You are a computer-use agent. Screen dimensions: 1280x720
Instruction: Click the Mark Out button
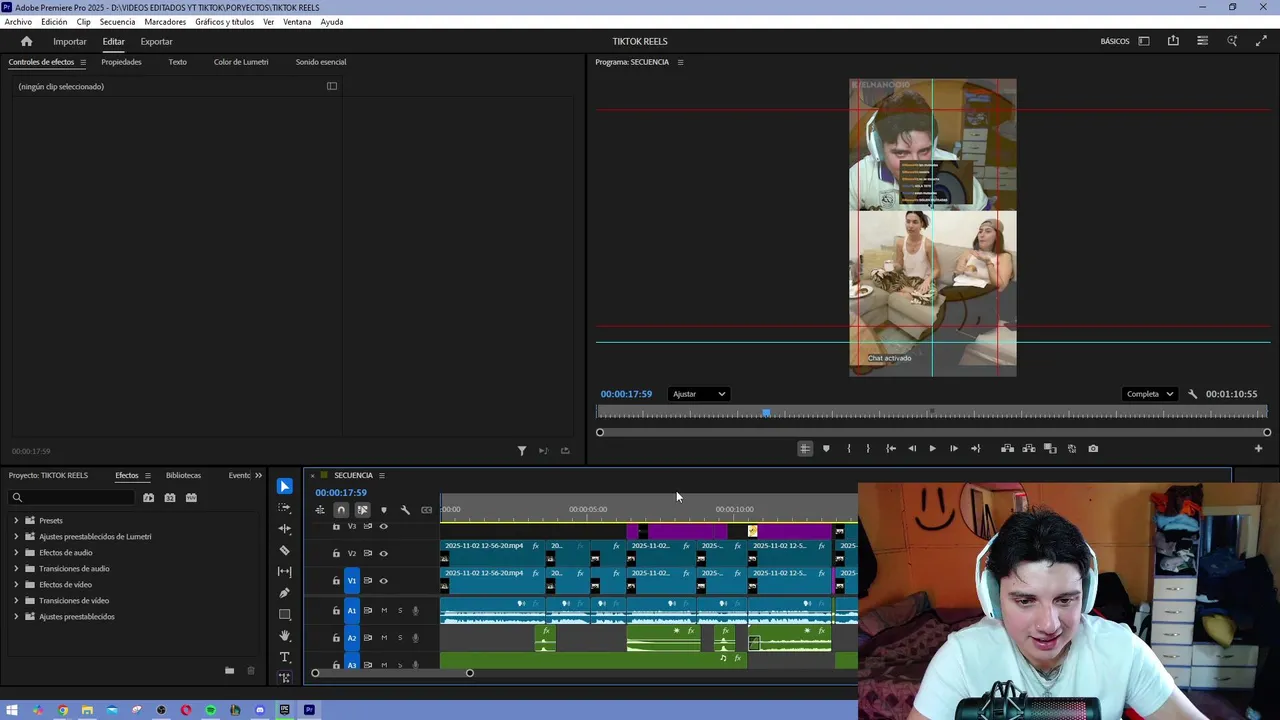[x=868, y=449]
